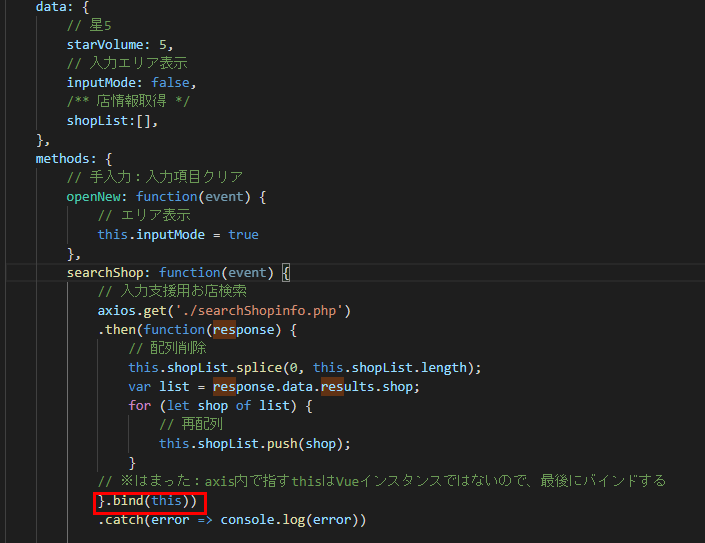Click the "true" value assigned to inputMode
The height and width of the screenshot is (543, 705).
tap(243, 234)
